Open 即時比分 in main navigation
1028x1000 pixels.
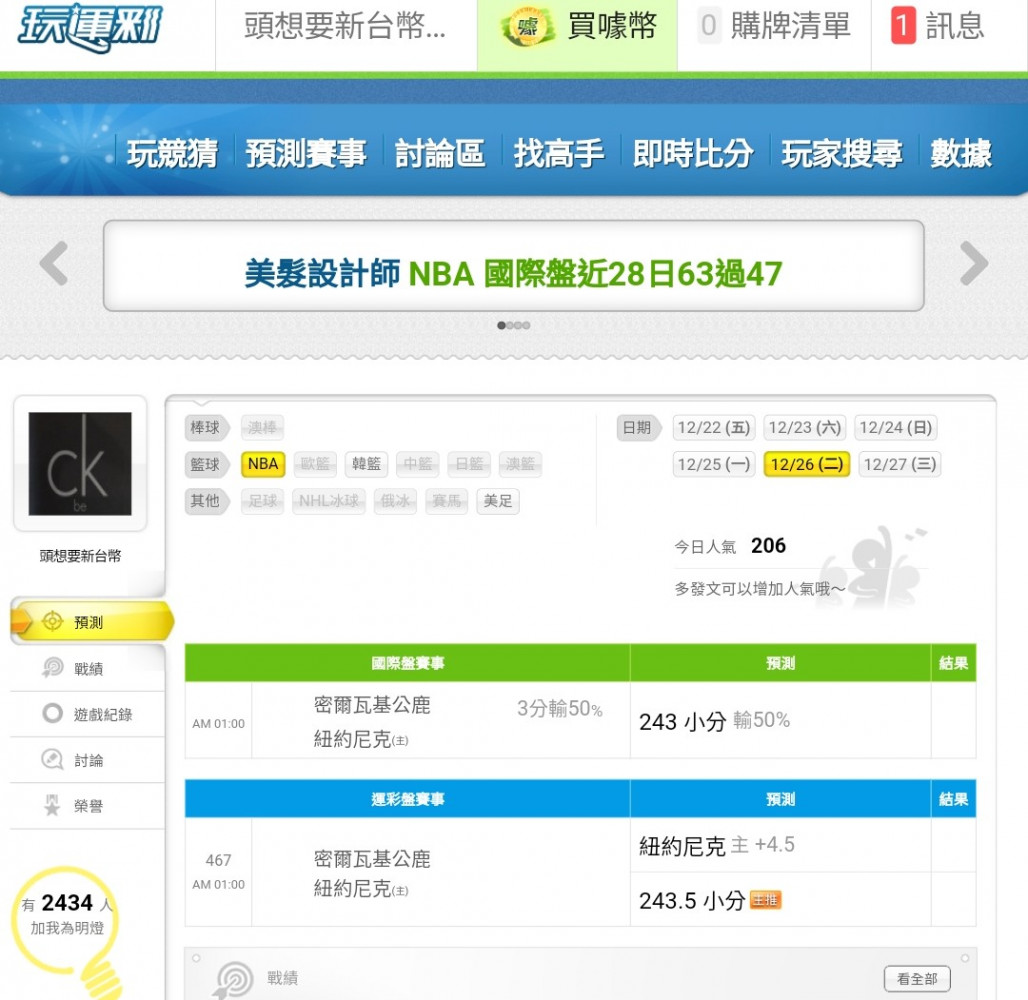(693, 154)
